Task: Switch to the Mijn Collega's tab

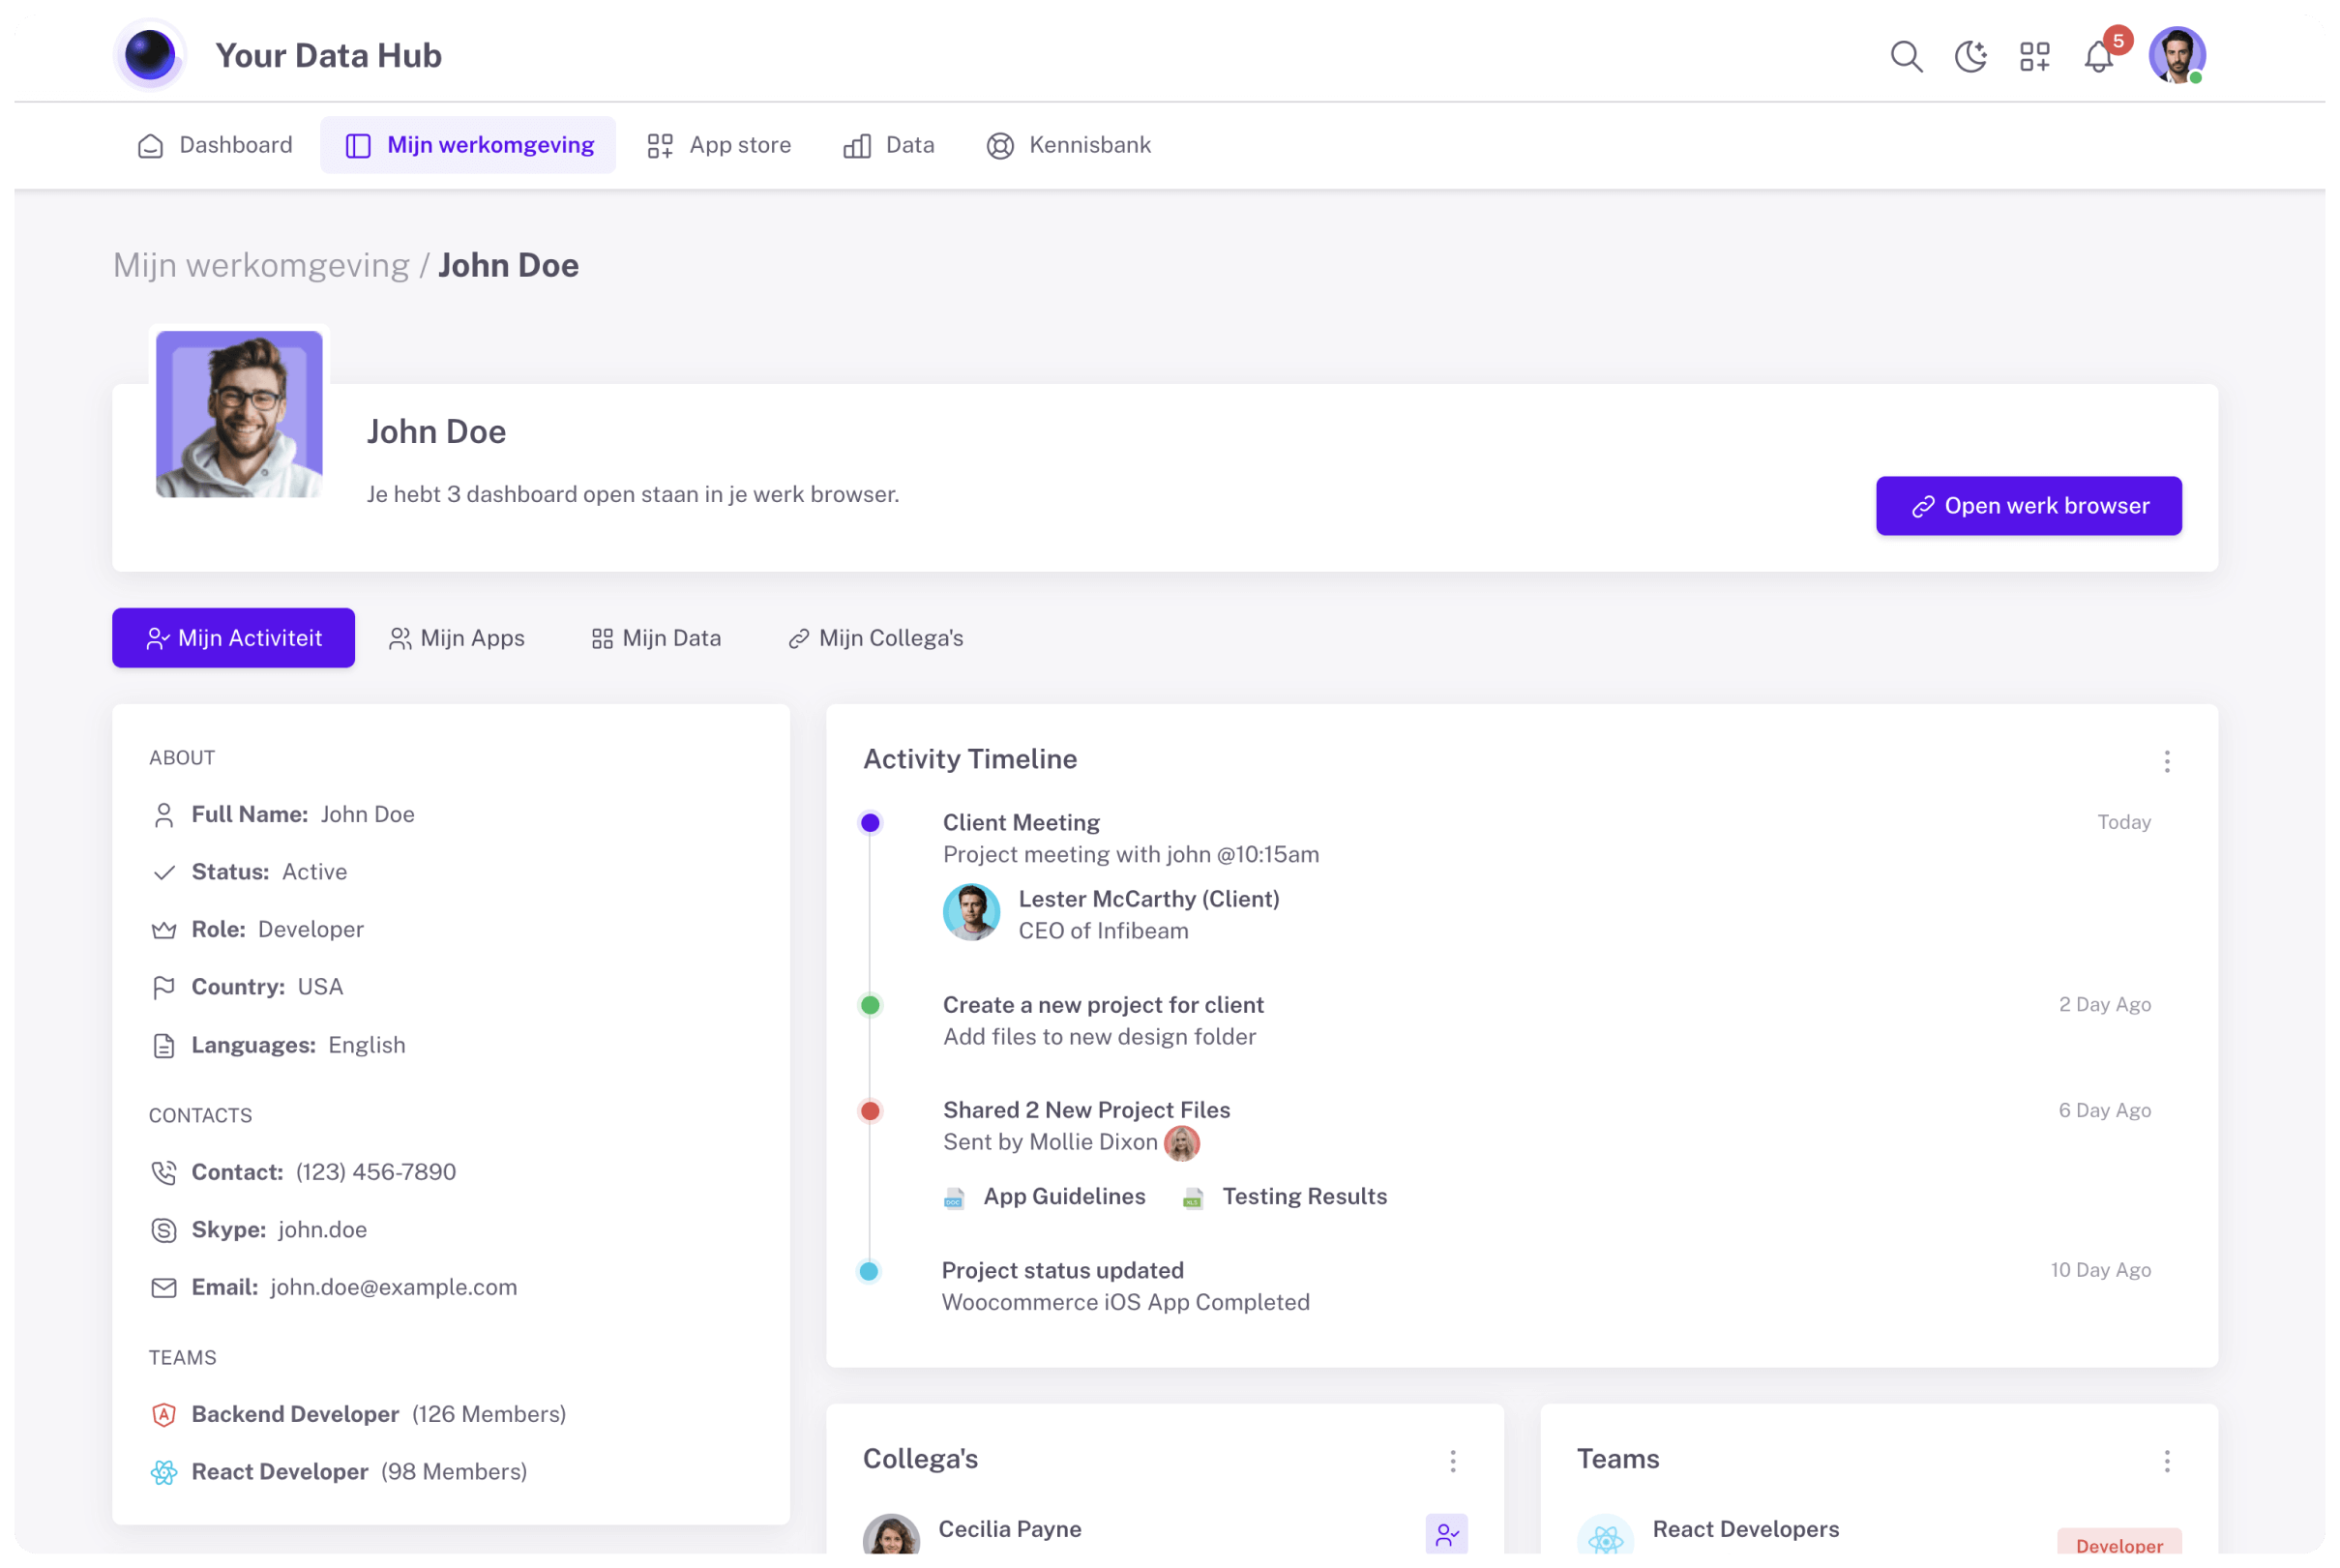Action: click(876, 638)
